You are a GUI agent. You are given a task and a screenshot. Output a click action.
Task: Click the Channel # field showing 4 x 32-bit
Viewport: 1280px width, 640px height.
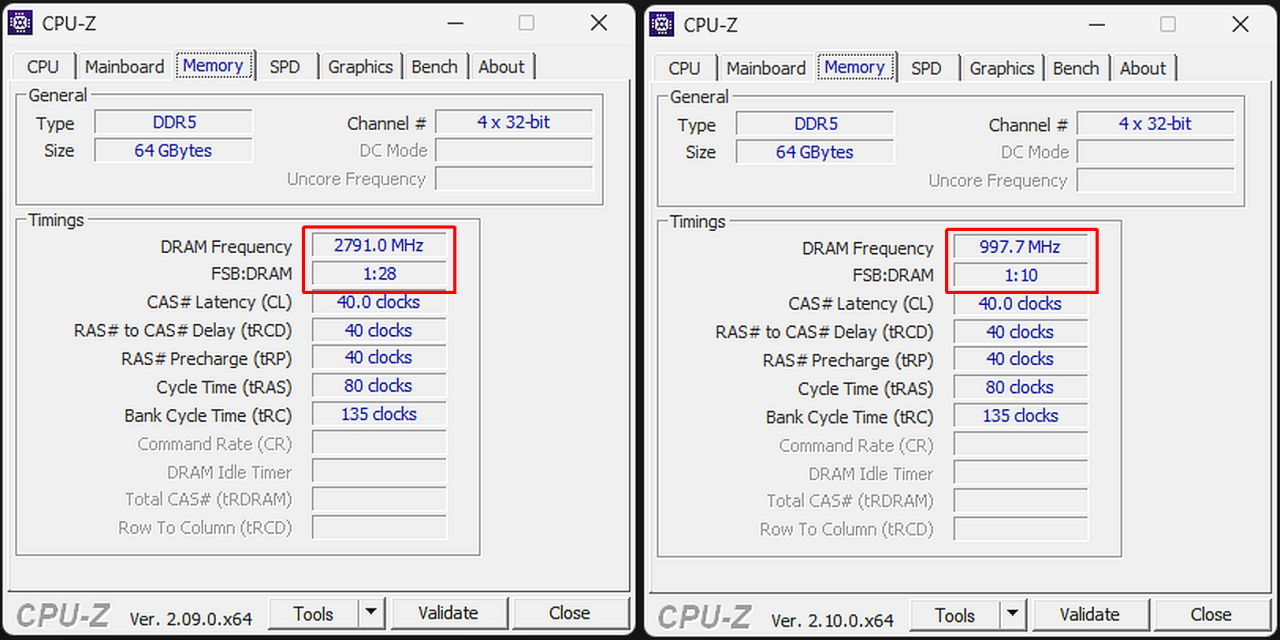tap(514, 122)
